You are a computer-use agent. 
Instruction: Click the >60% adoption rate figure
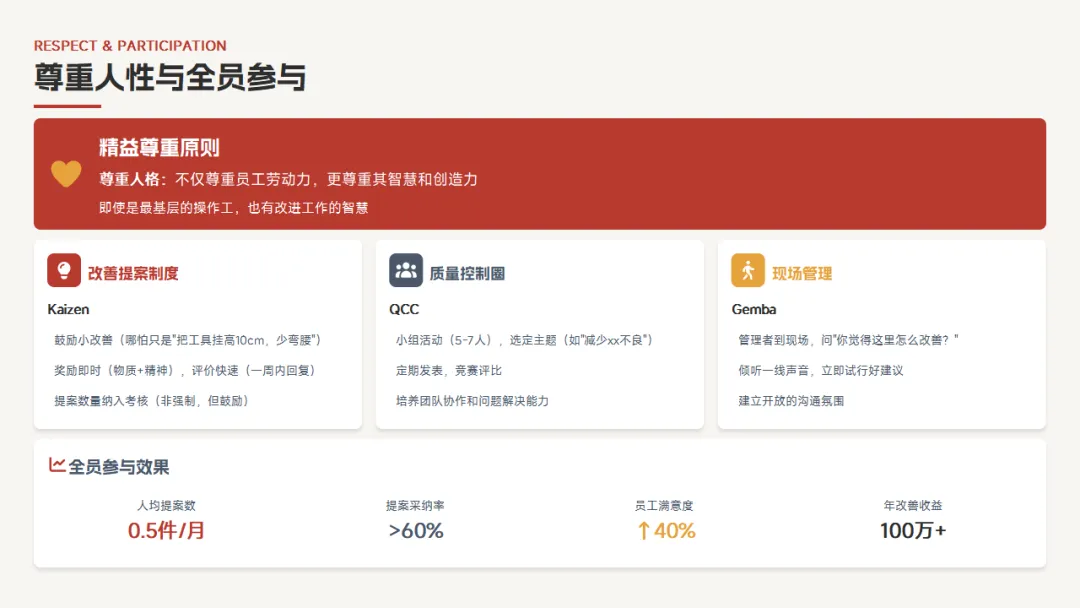pyautogui.click(x=416, y=531)
